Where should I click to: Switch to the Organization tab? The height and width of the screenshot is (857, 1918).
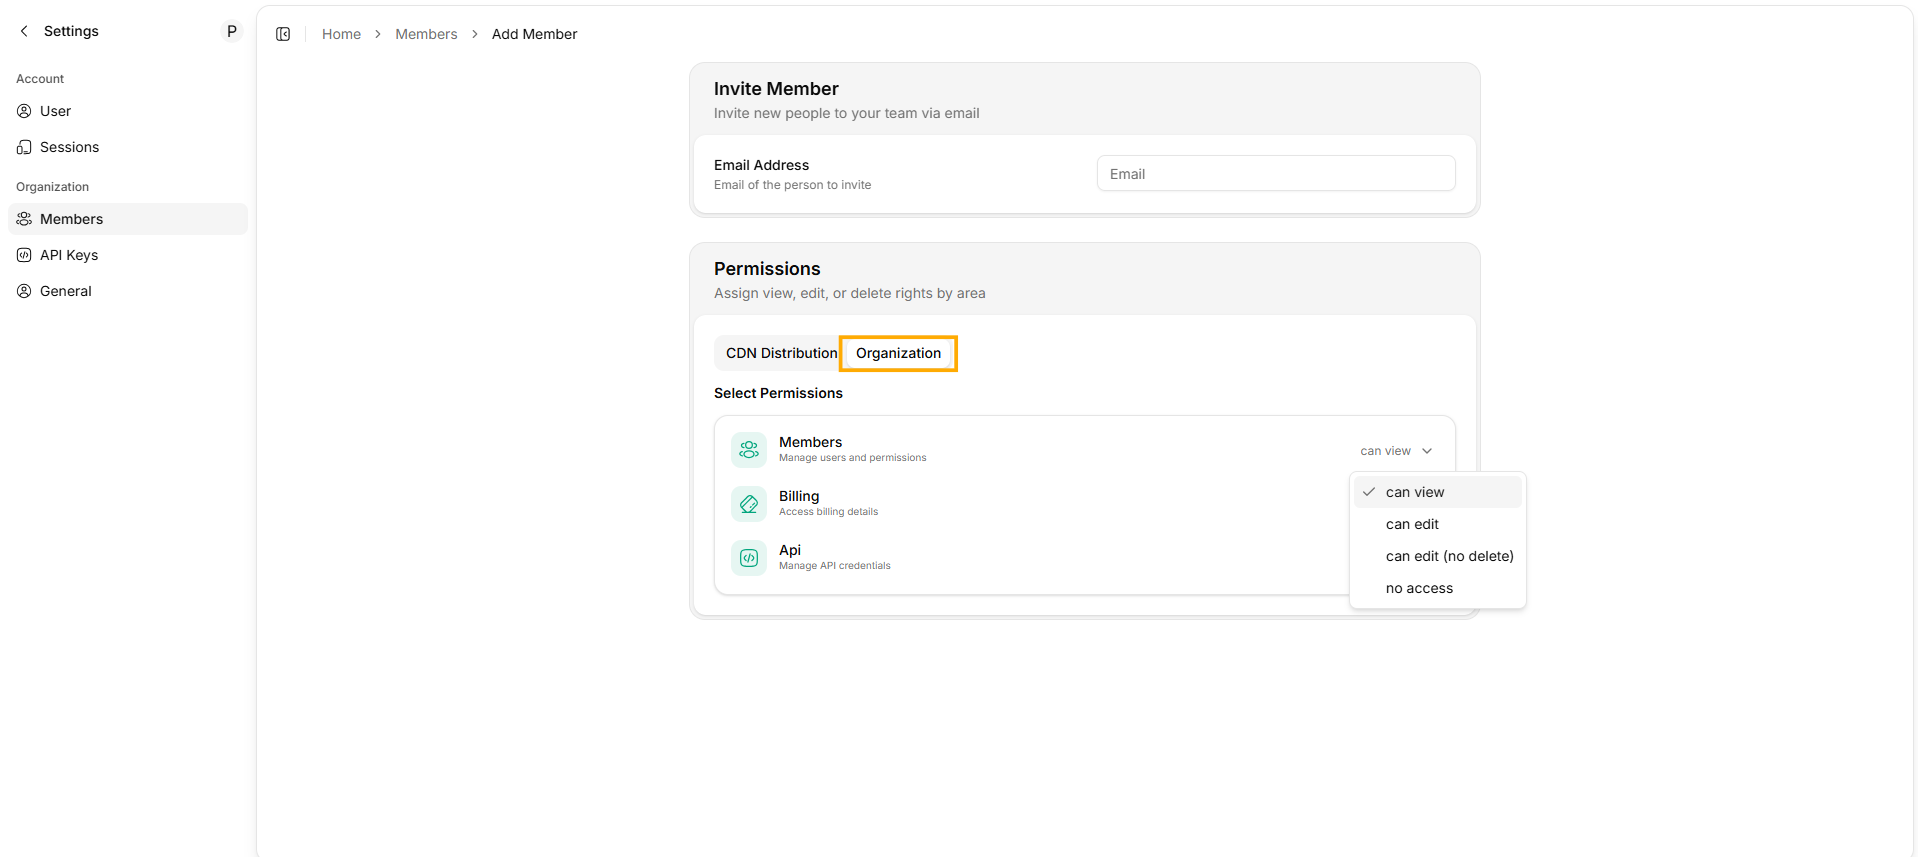tap(898, 353)
